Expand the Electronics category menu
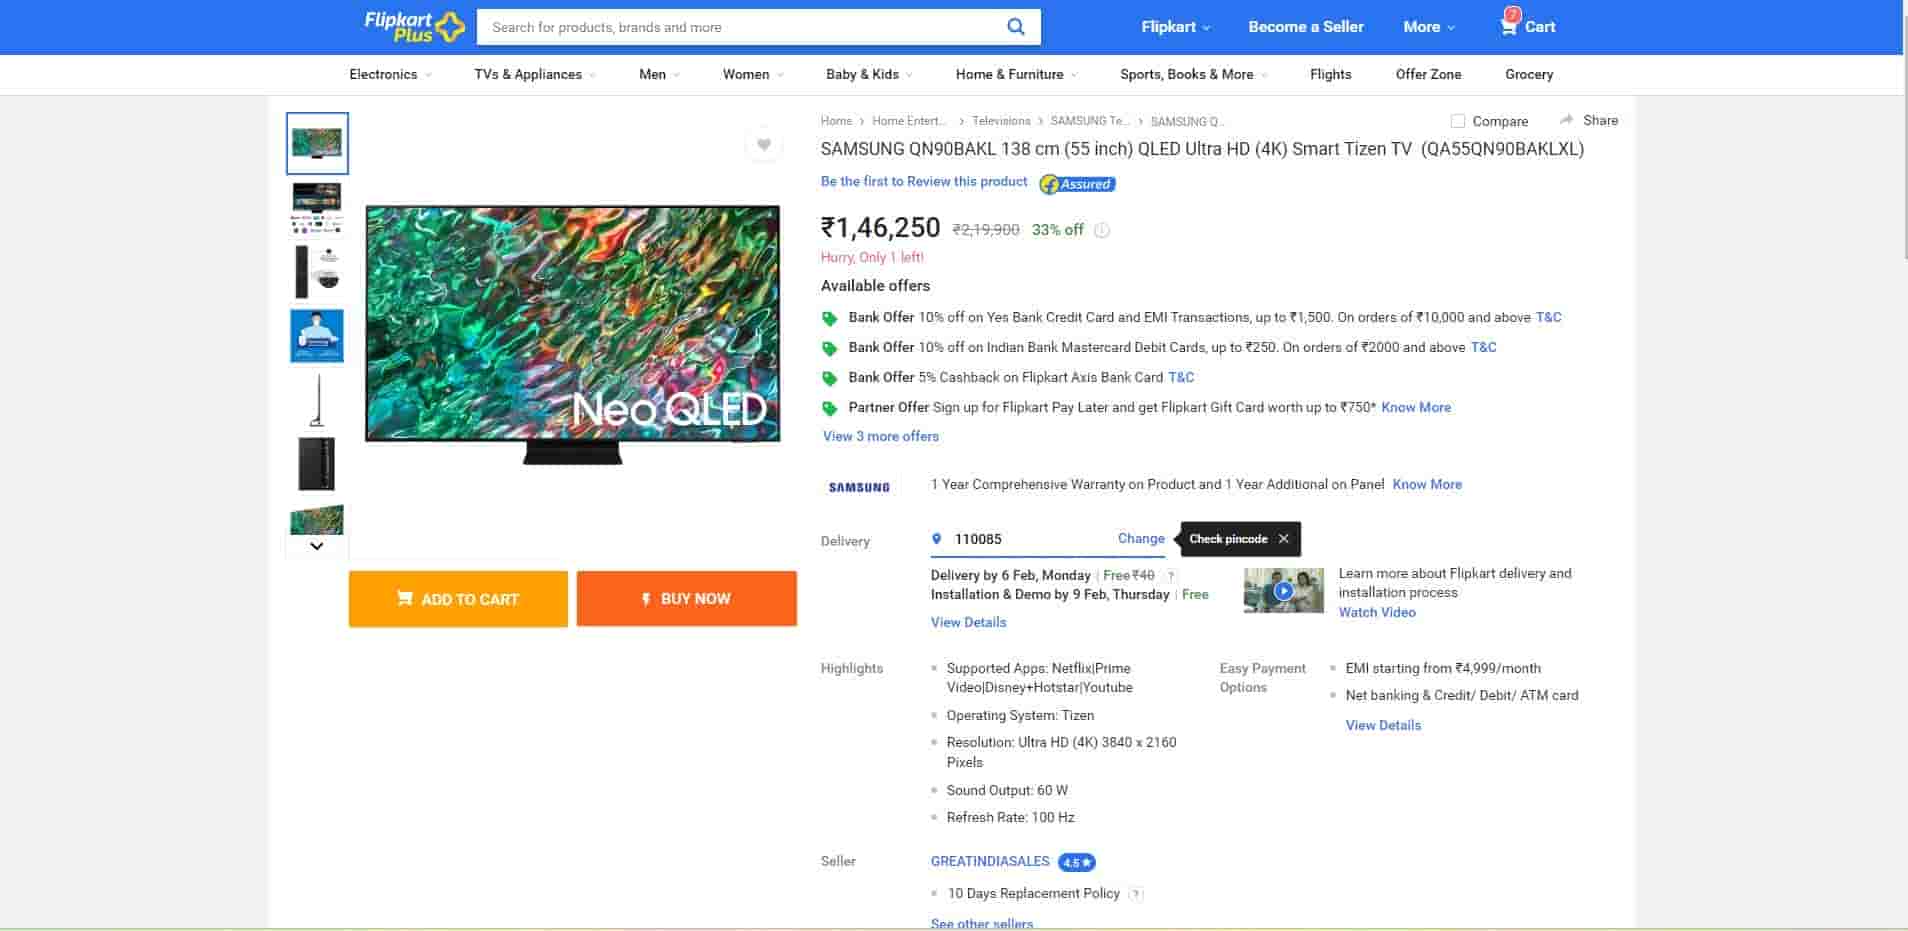This screenshot has height=931, width=1908. pyautogui.click(x=390, y=75)
